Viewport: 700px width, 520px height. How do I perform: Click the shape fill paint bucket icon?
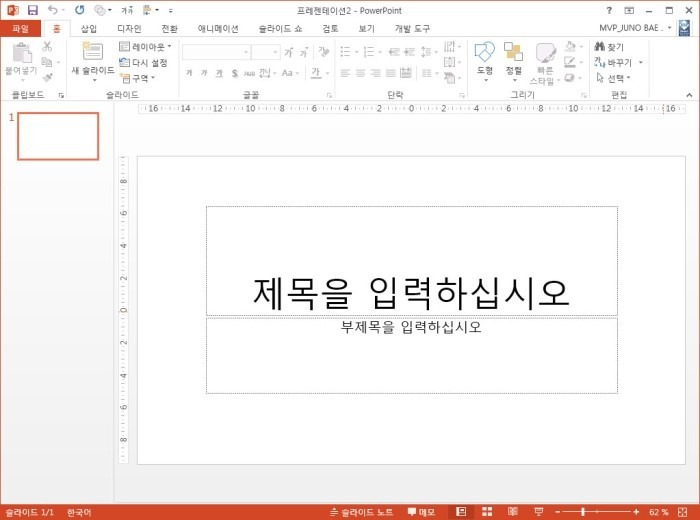click(570, 46)
